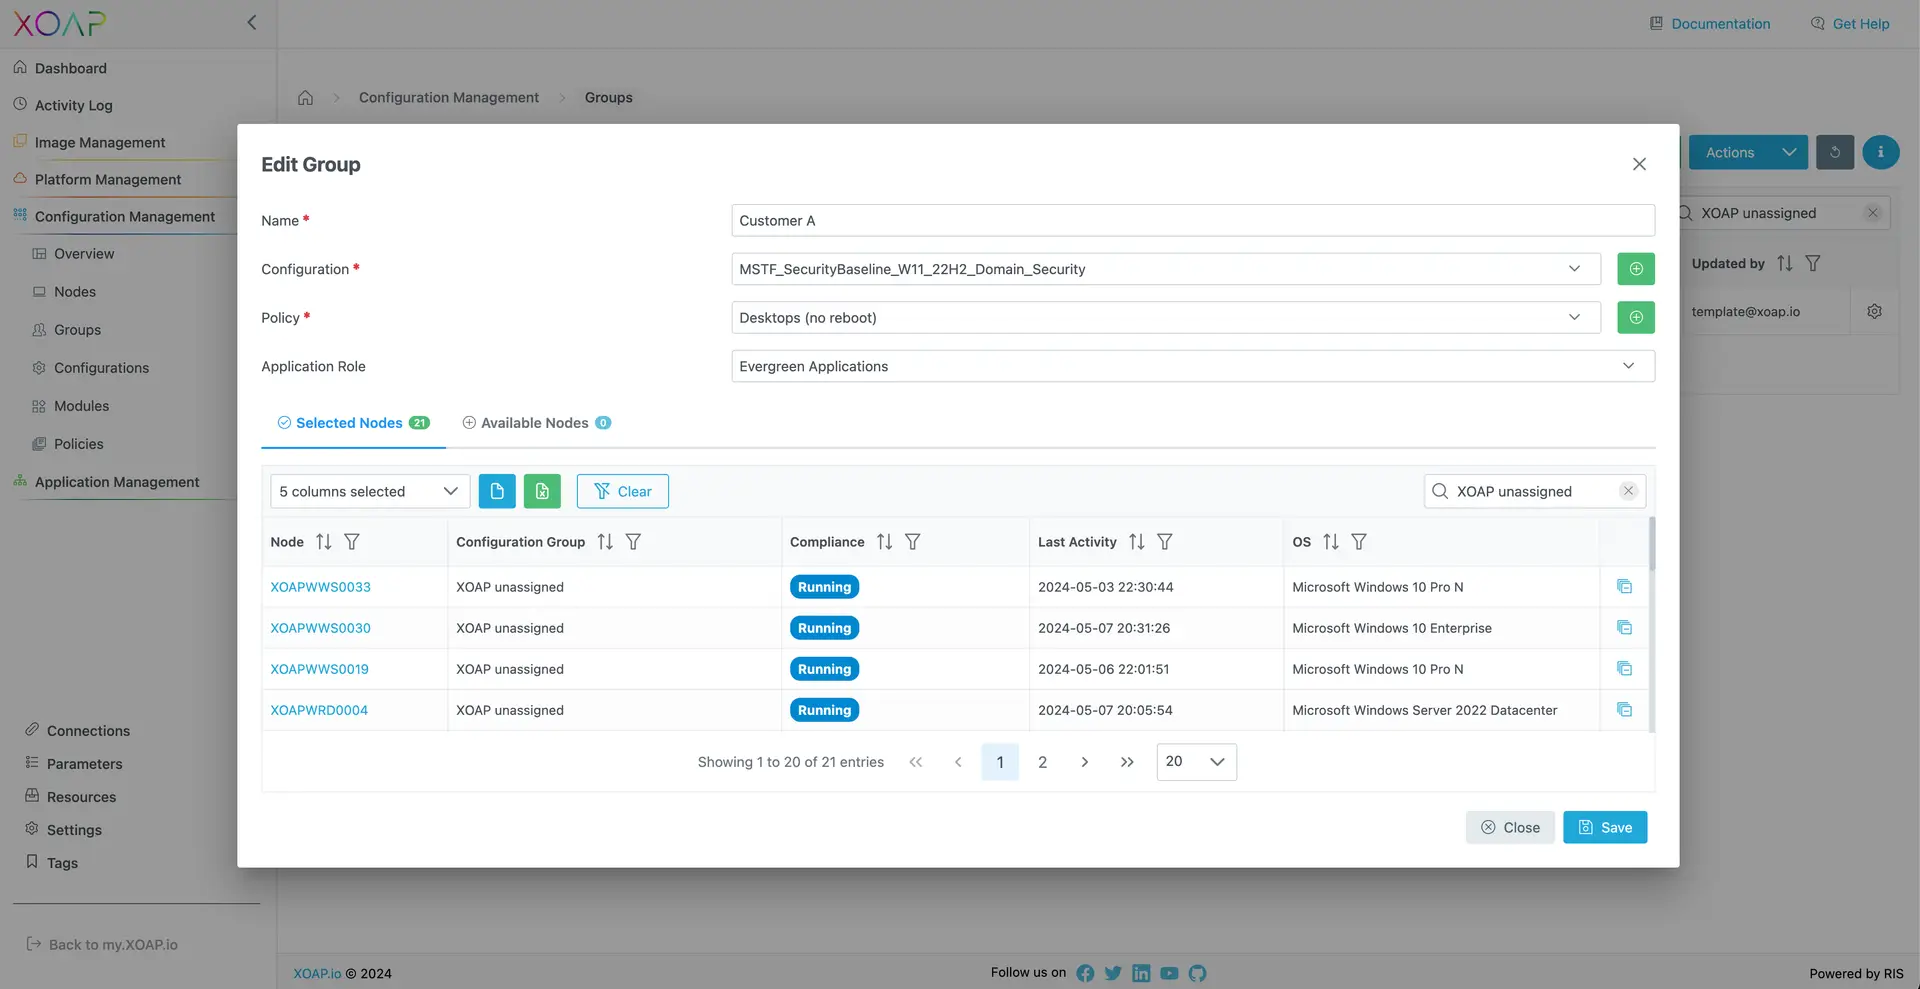
Task: Expand the Configuration dropdown
Action: (x=1166, y=269)
